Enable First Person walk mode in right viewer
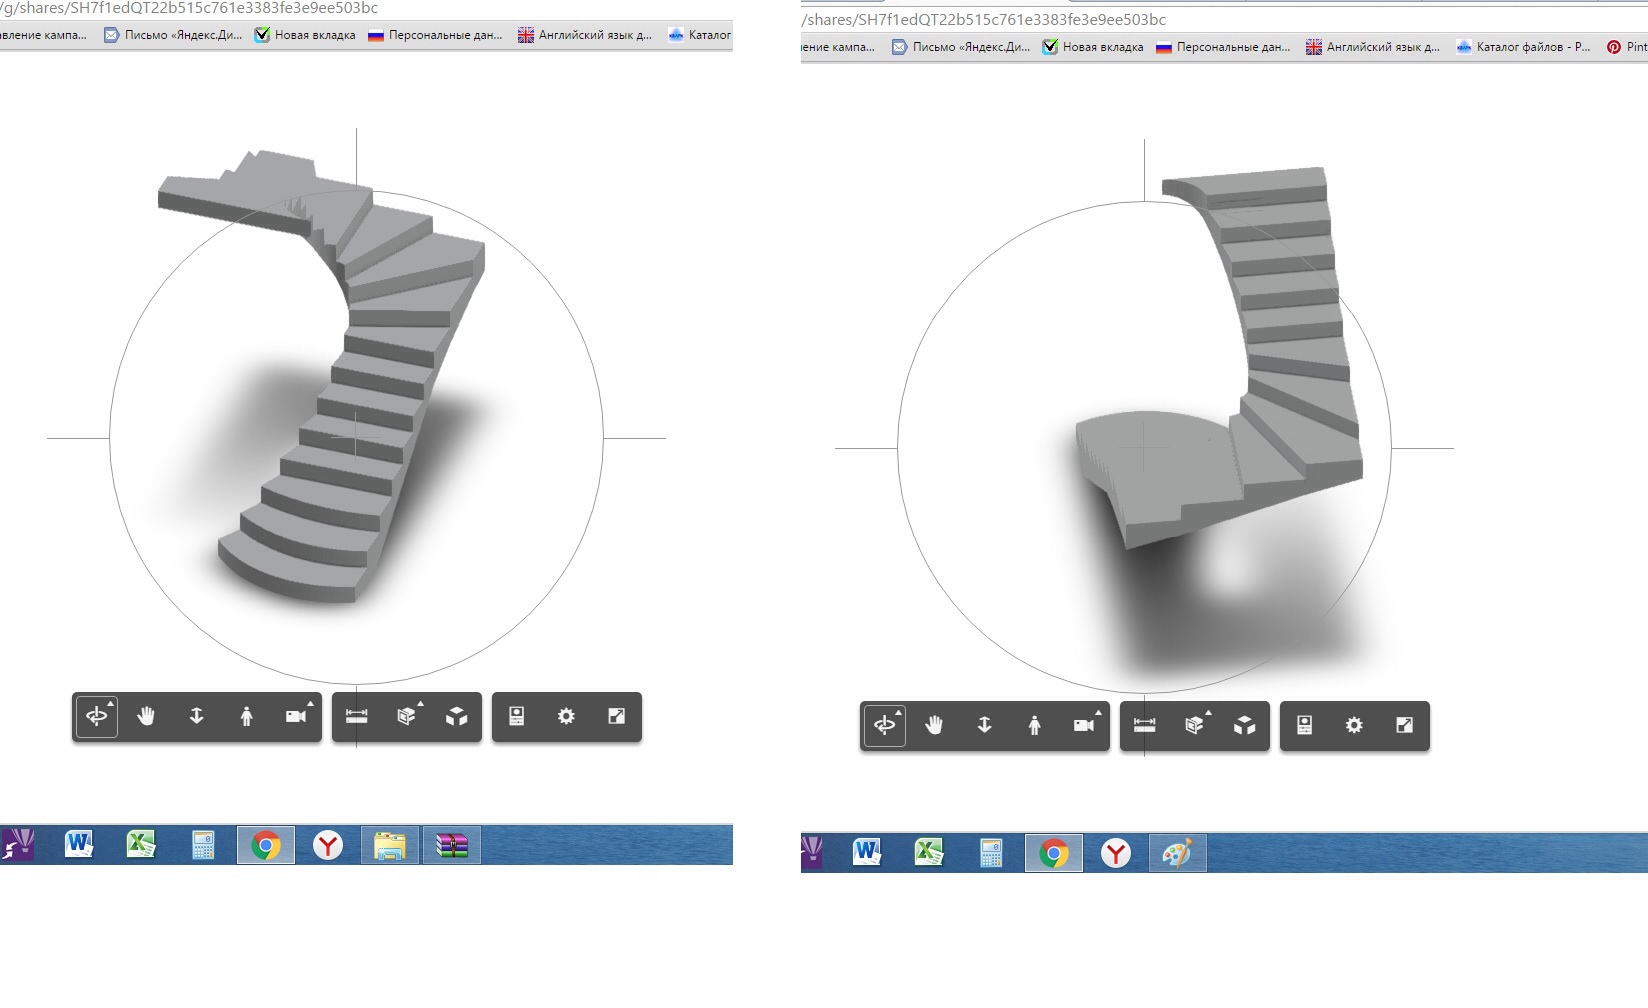The image size is (1648, 1008). (x=1034, y=725)
